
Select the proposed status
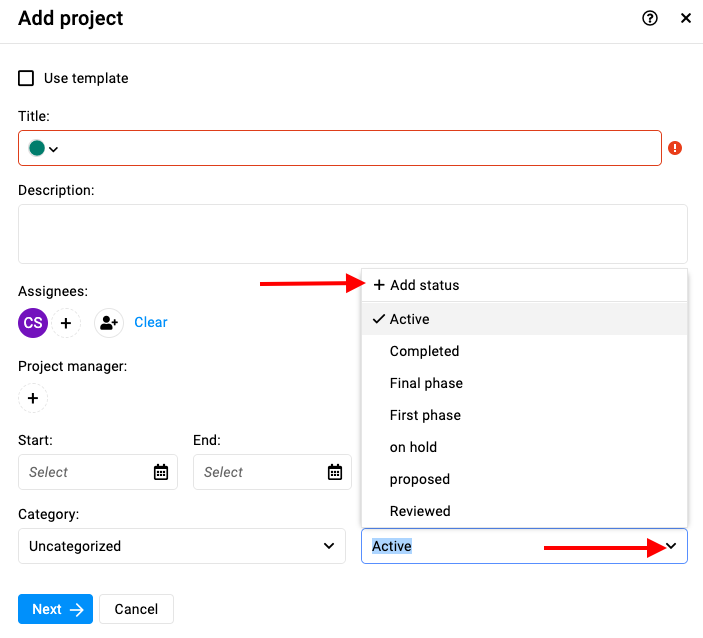pos(524,479)
